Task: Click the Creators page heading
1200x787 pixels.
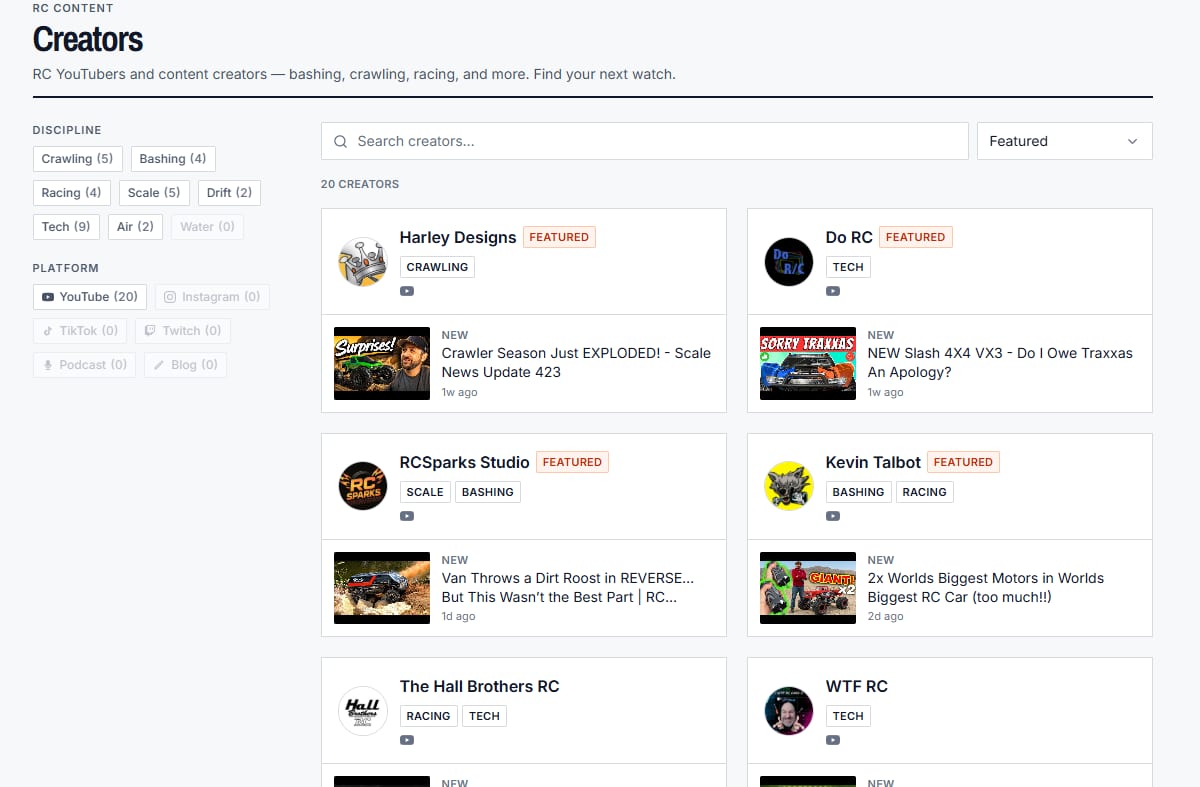Action: [x=88, y=39]
